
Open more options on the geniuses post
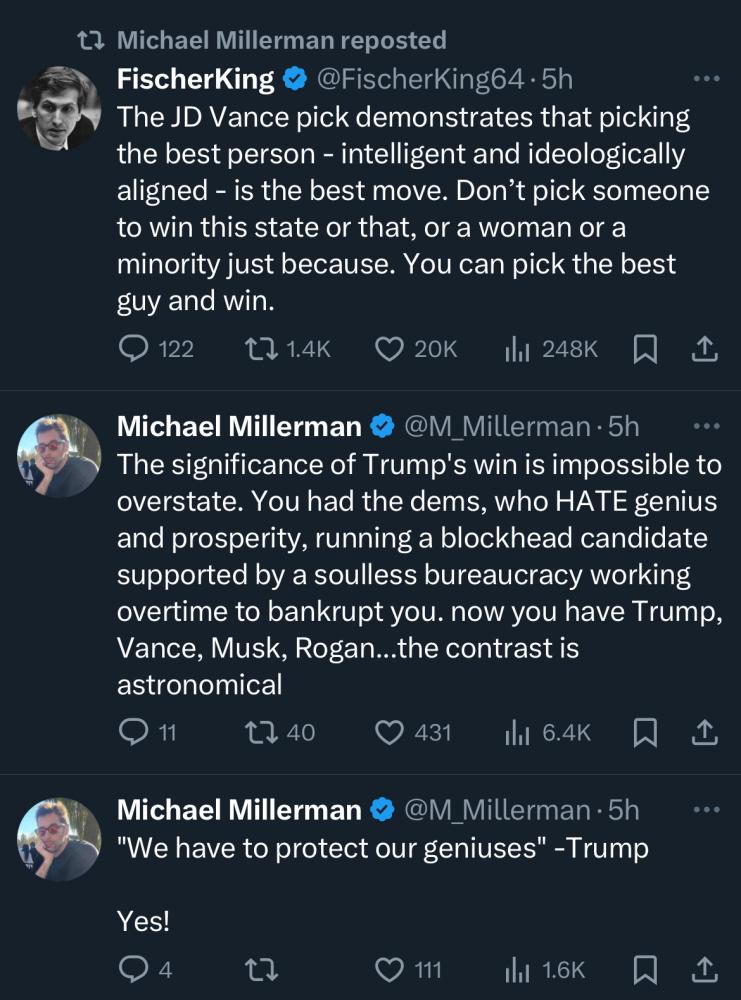tap(706, 810)
